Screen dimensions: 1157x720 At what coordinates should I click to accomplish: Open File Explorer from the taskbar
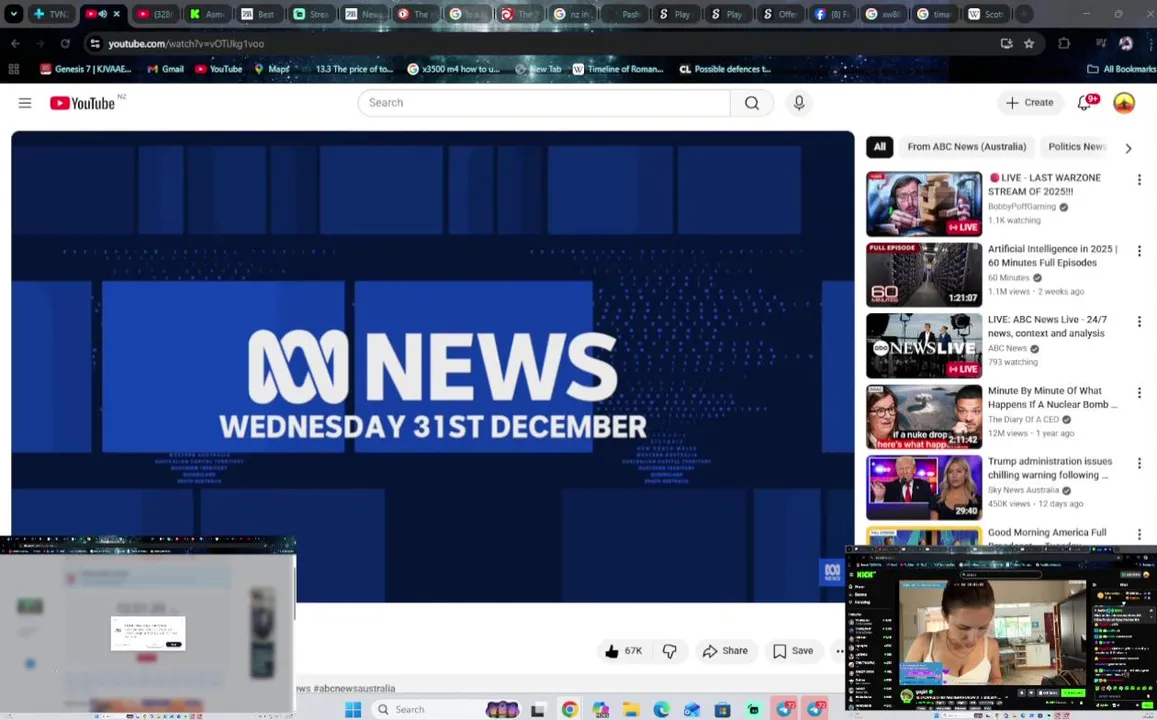pyautogui.click(x=630, y=709)
